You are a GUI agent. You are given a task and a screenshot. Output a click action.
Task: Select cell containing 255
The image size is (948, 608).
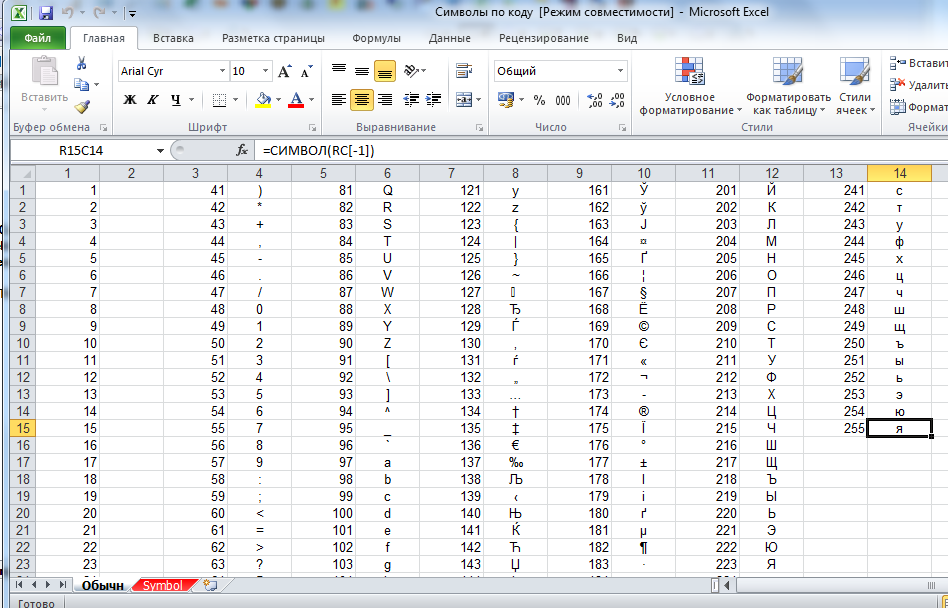tap(835, 429)
